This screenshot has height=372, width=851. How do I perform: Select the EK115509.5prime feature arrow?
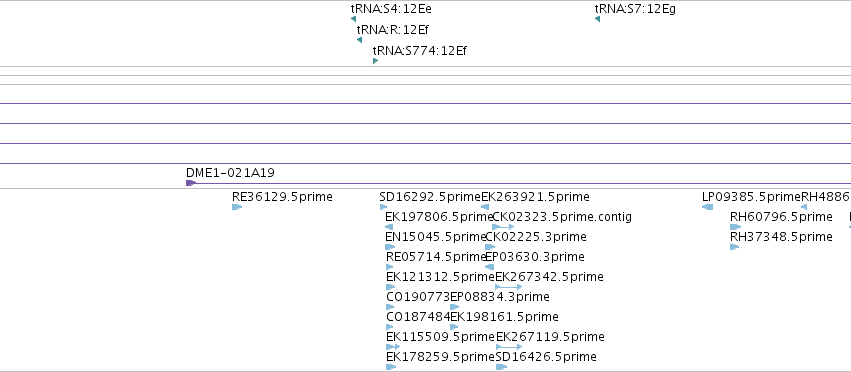click(x=393, y=347)
